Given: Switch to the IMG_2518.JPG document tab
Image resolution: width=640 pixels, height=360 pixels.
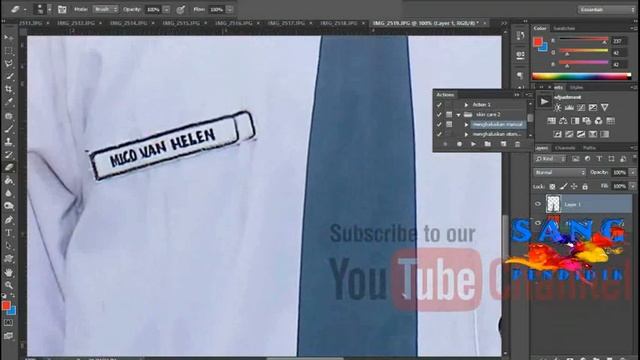Looking at the screenshot, I should [340, 23].
